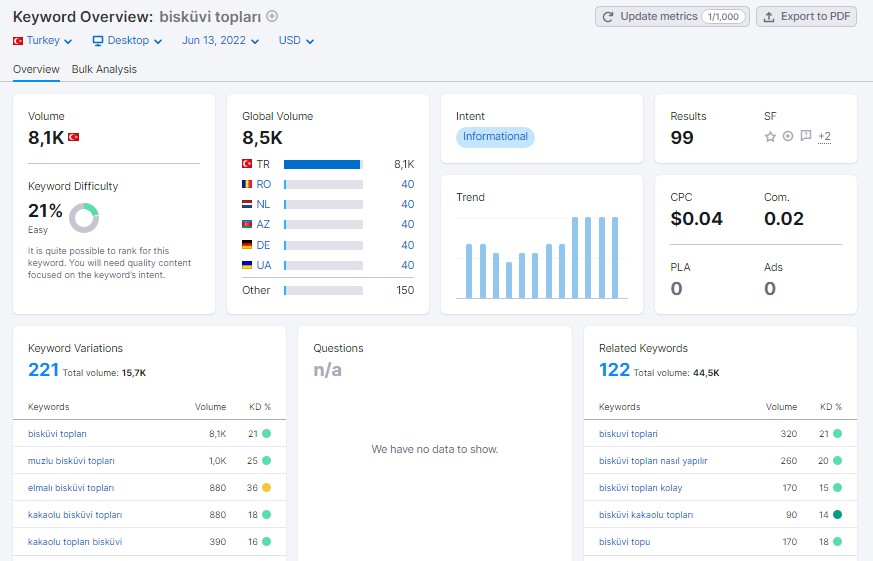
Task: Click the Germany flag in Global Volume
Action: tap(247, 245)
